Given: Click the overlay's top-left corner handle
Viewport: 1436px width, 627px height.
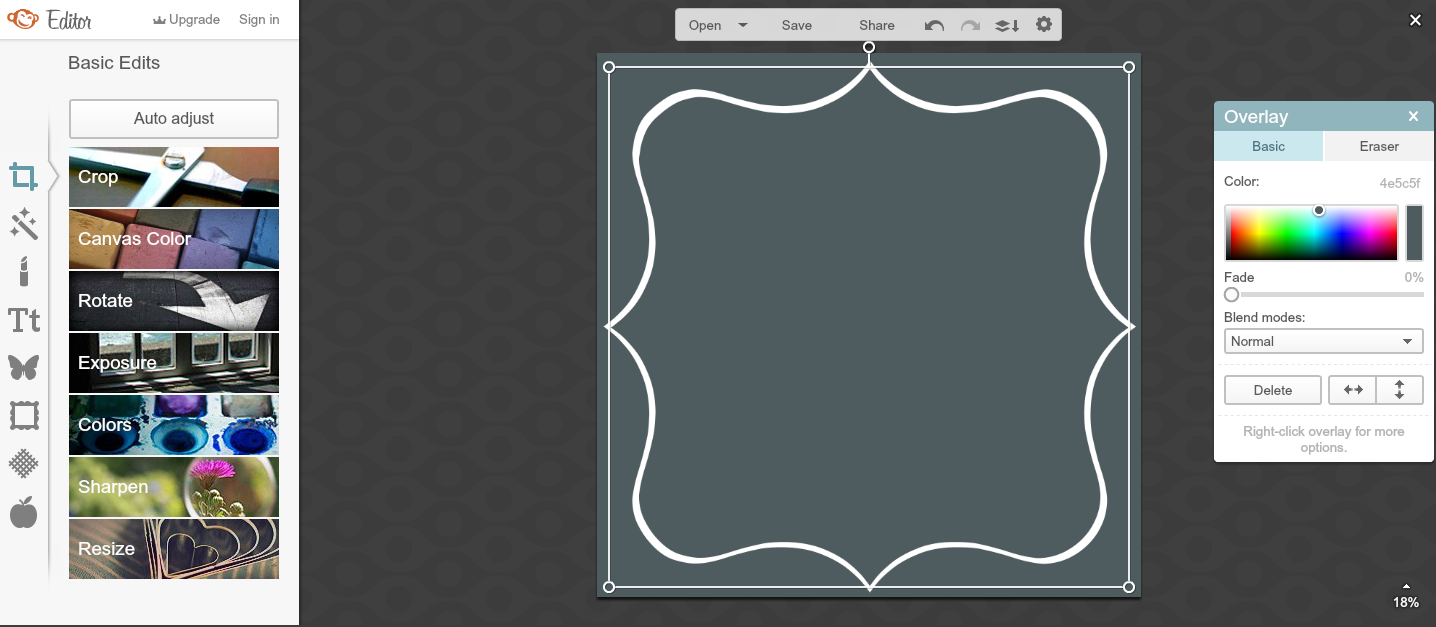Looking at the screenshot, I should click(x=609, y=67).
